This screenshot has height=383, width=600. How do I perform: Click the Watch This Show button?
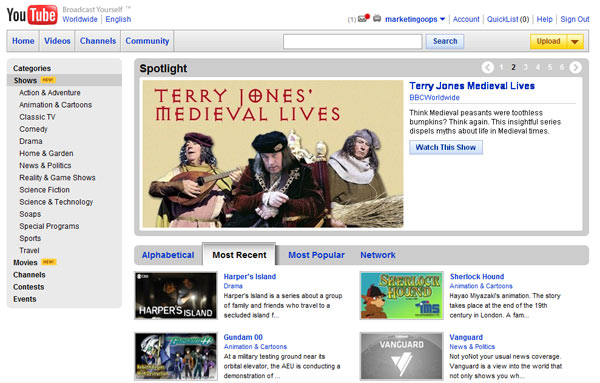(x=446, y=147)
